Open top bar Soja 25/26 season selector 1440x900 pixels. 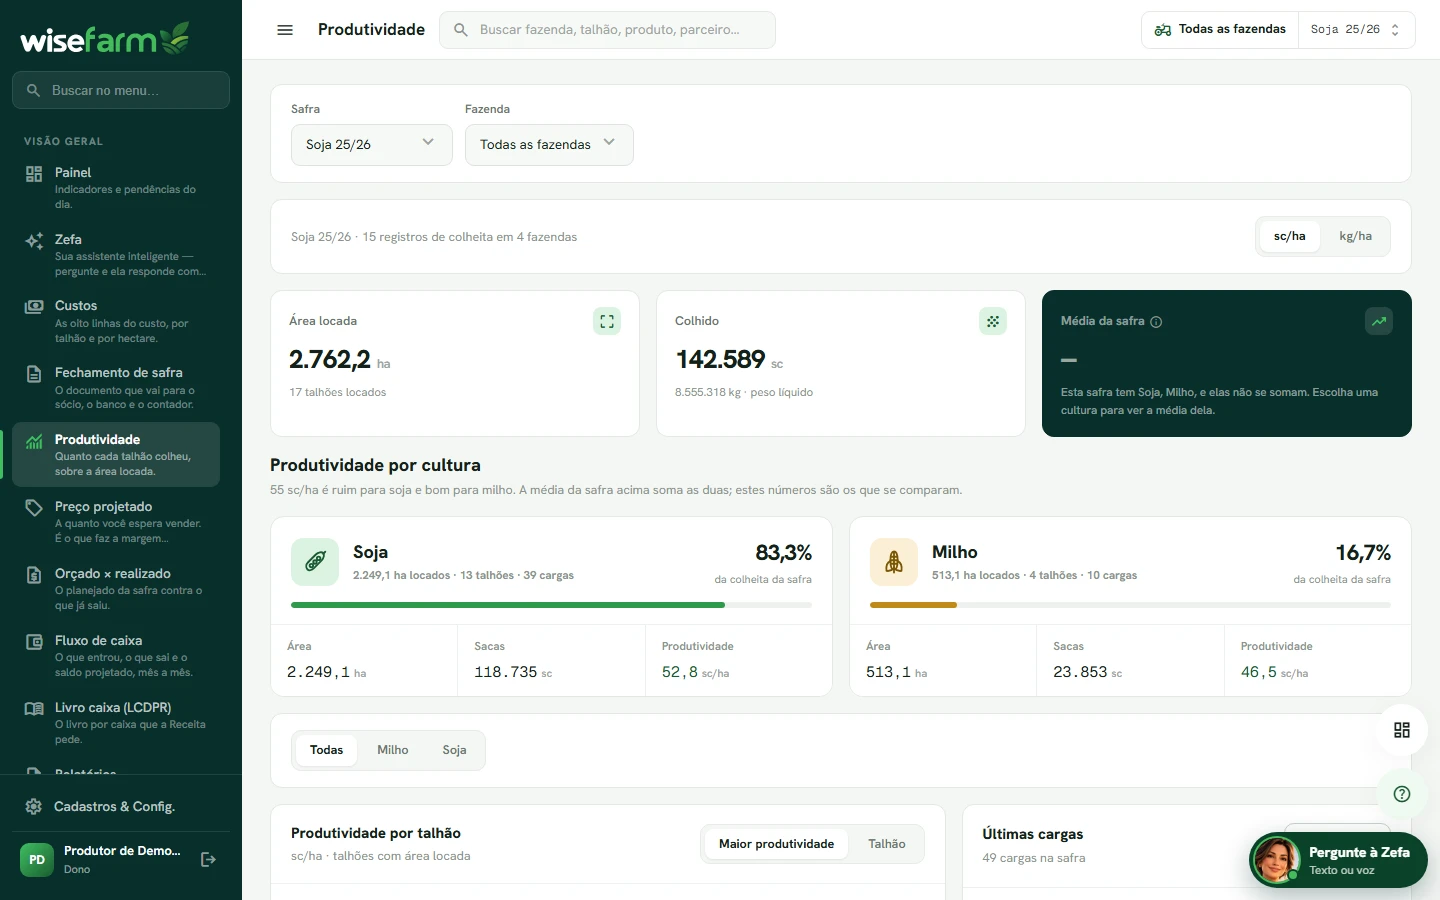pos(1356,30)
